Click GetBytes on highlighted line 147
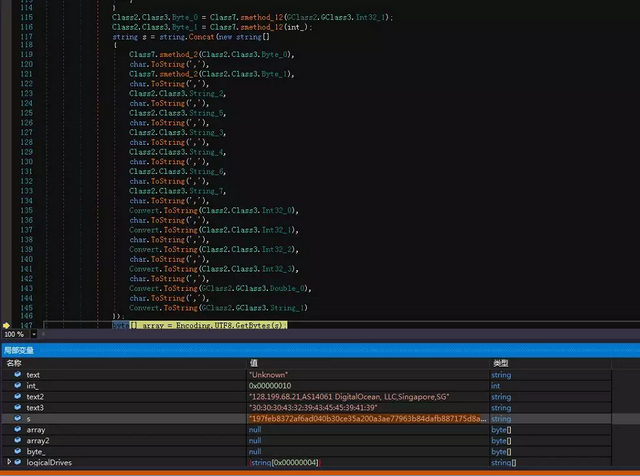 point(252,325)
